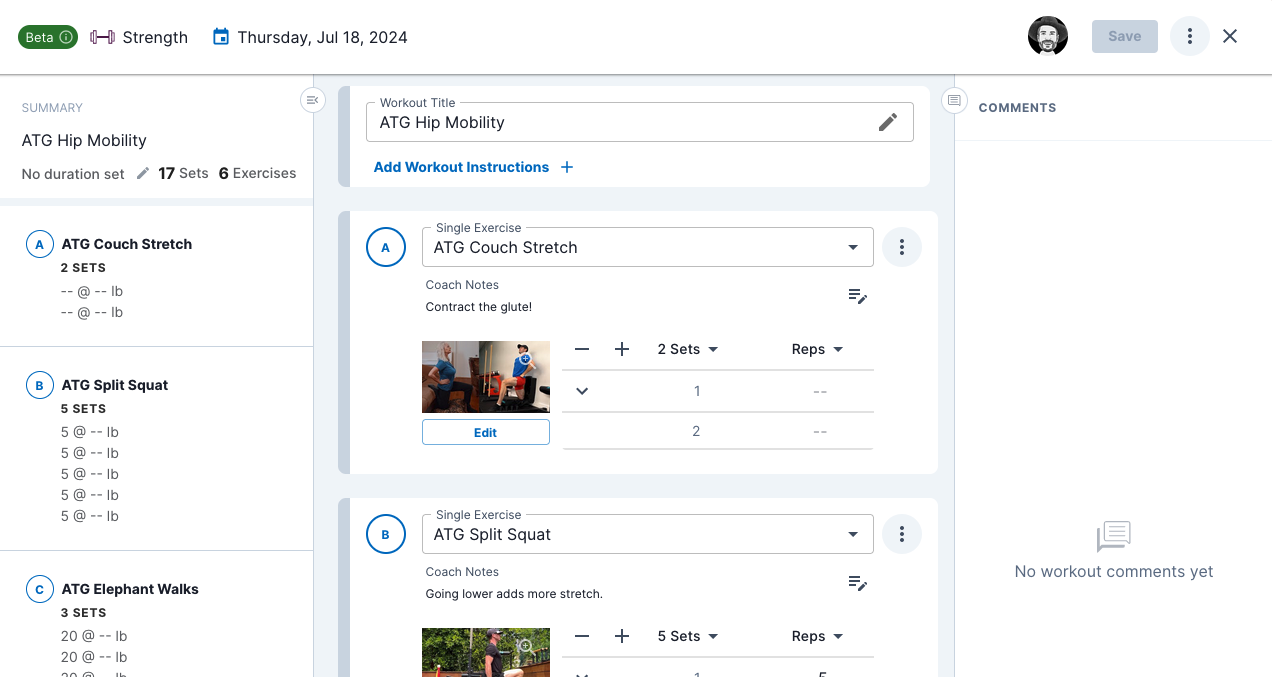Select ATG Elephant Walks in the summary
The width and height of the screenshot is (1272, 677).
tap(130, 589)
